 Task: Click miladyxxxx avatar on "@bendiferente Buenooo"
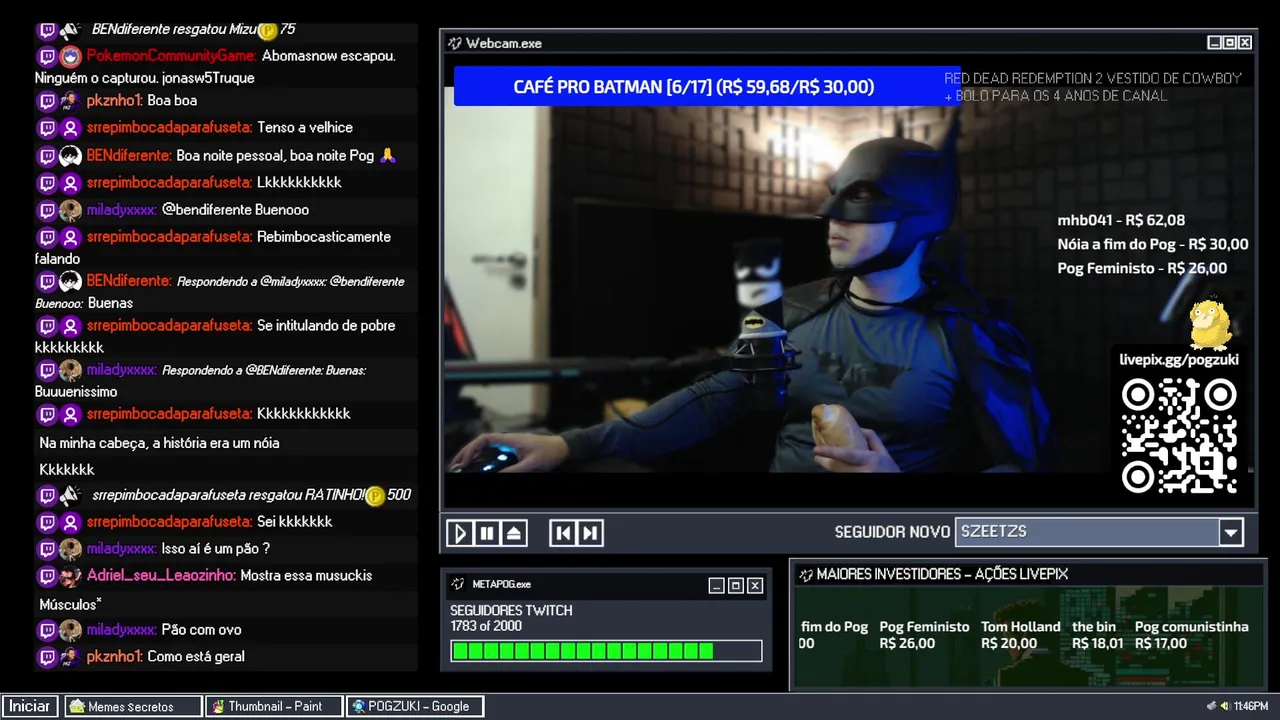tap(70, 210)
